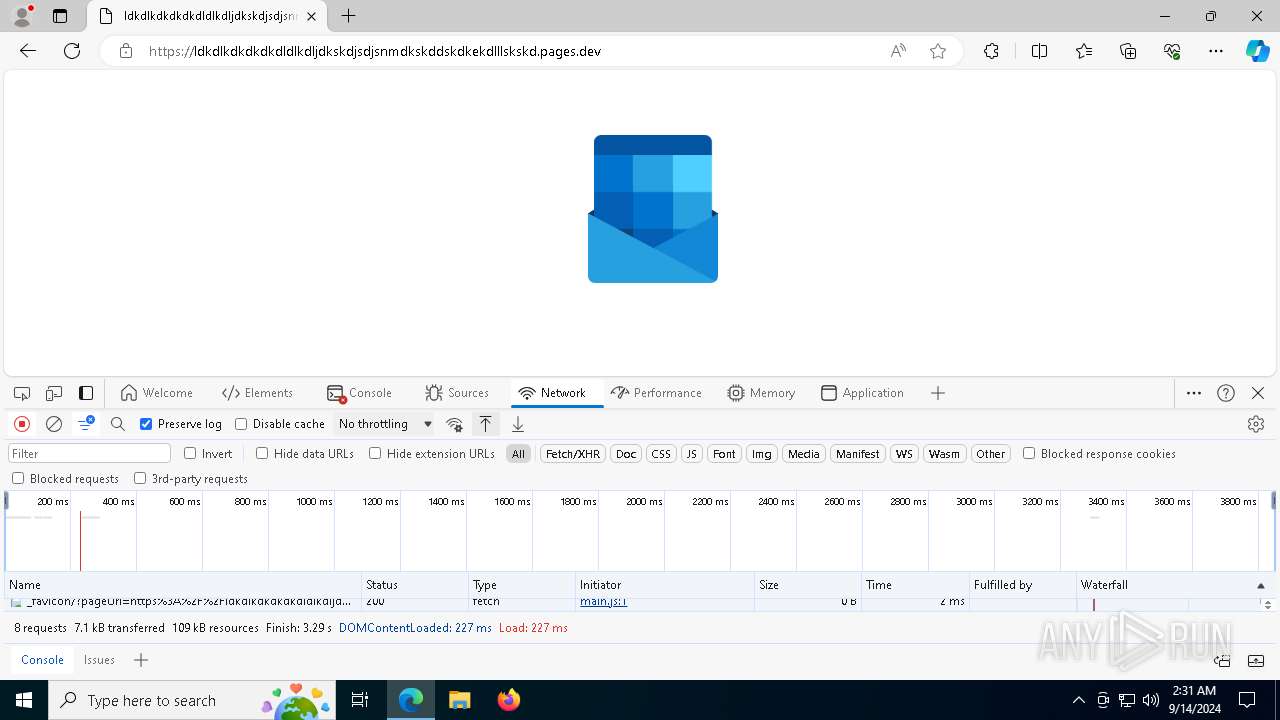
Task: Activate the Inspect element picker icon
Action: coord(22,393)
